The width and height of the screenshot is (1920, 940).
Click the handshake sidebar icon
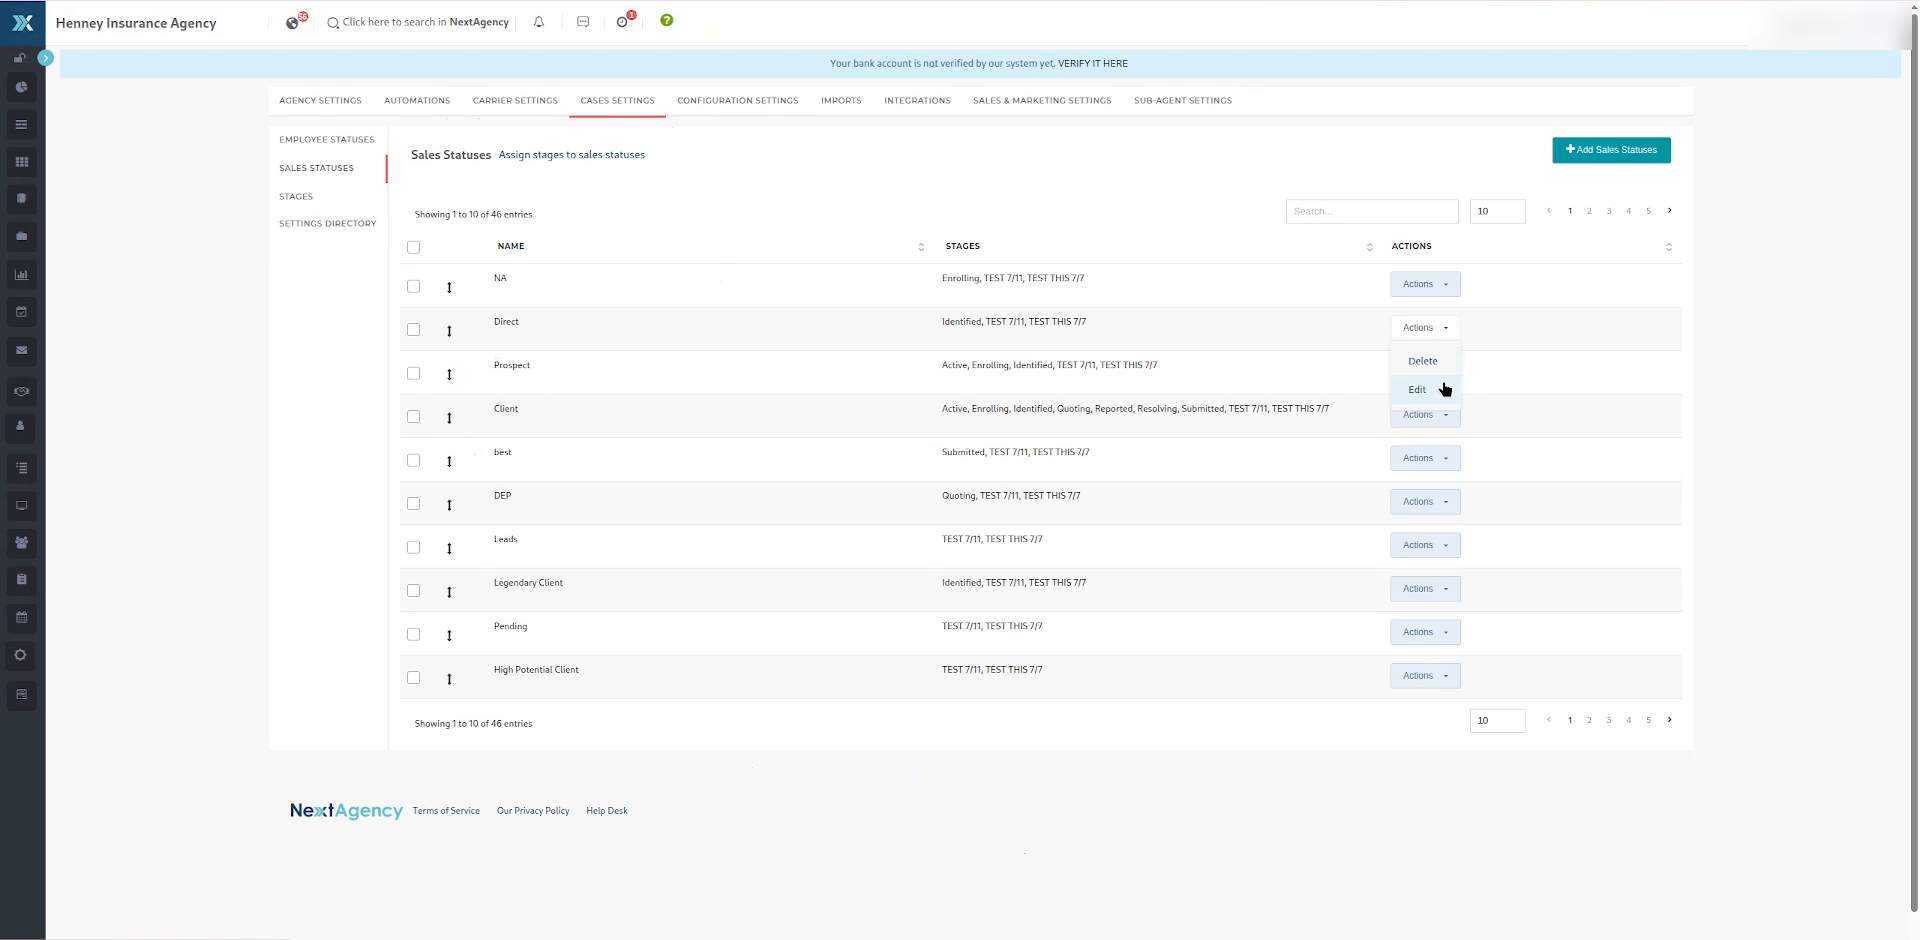click(x=21, y=391)
